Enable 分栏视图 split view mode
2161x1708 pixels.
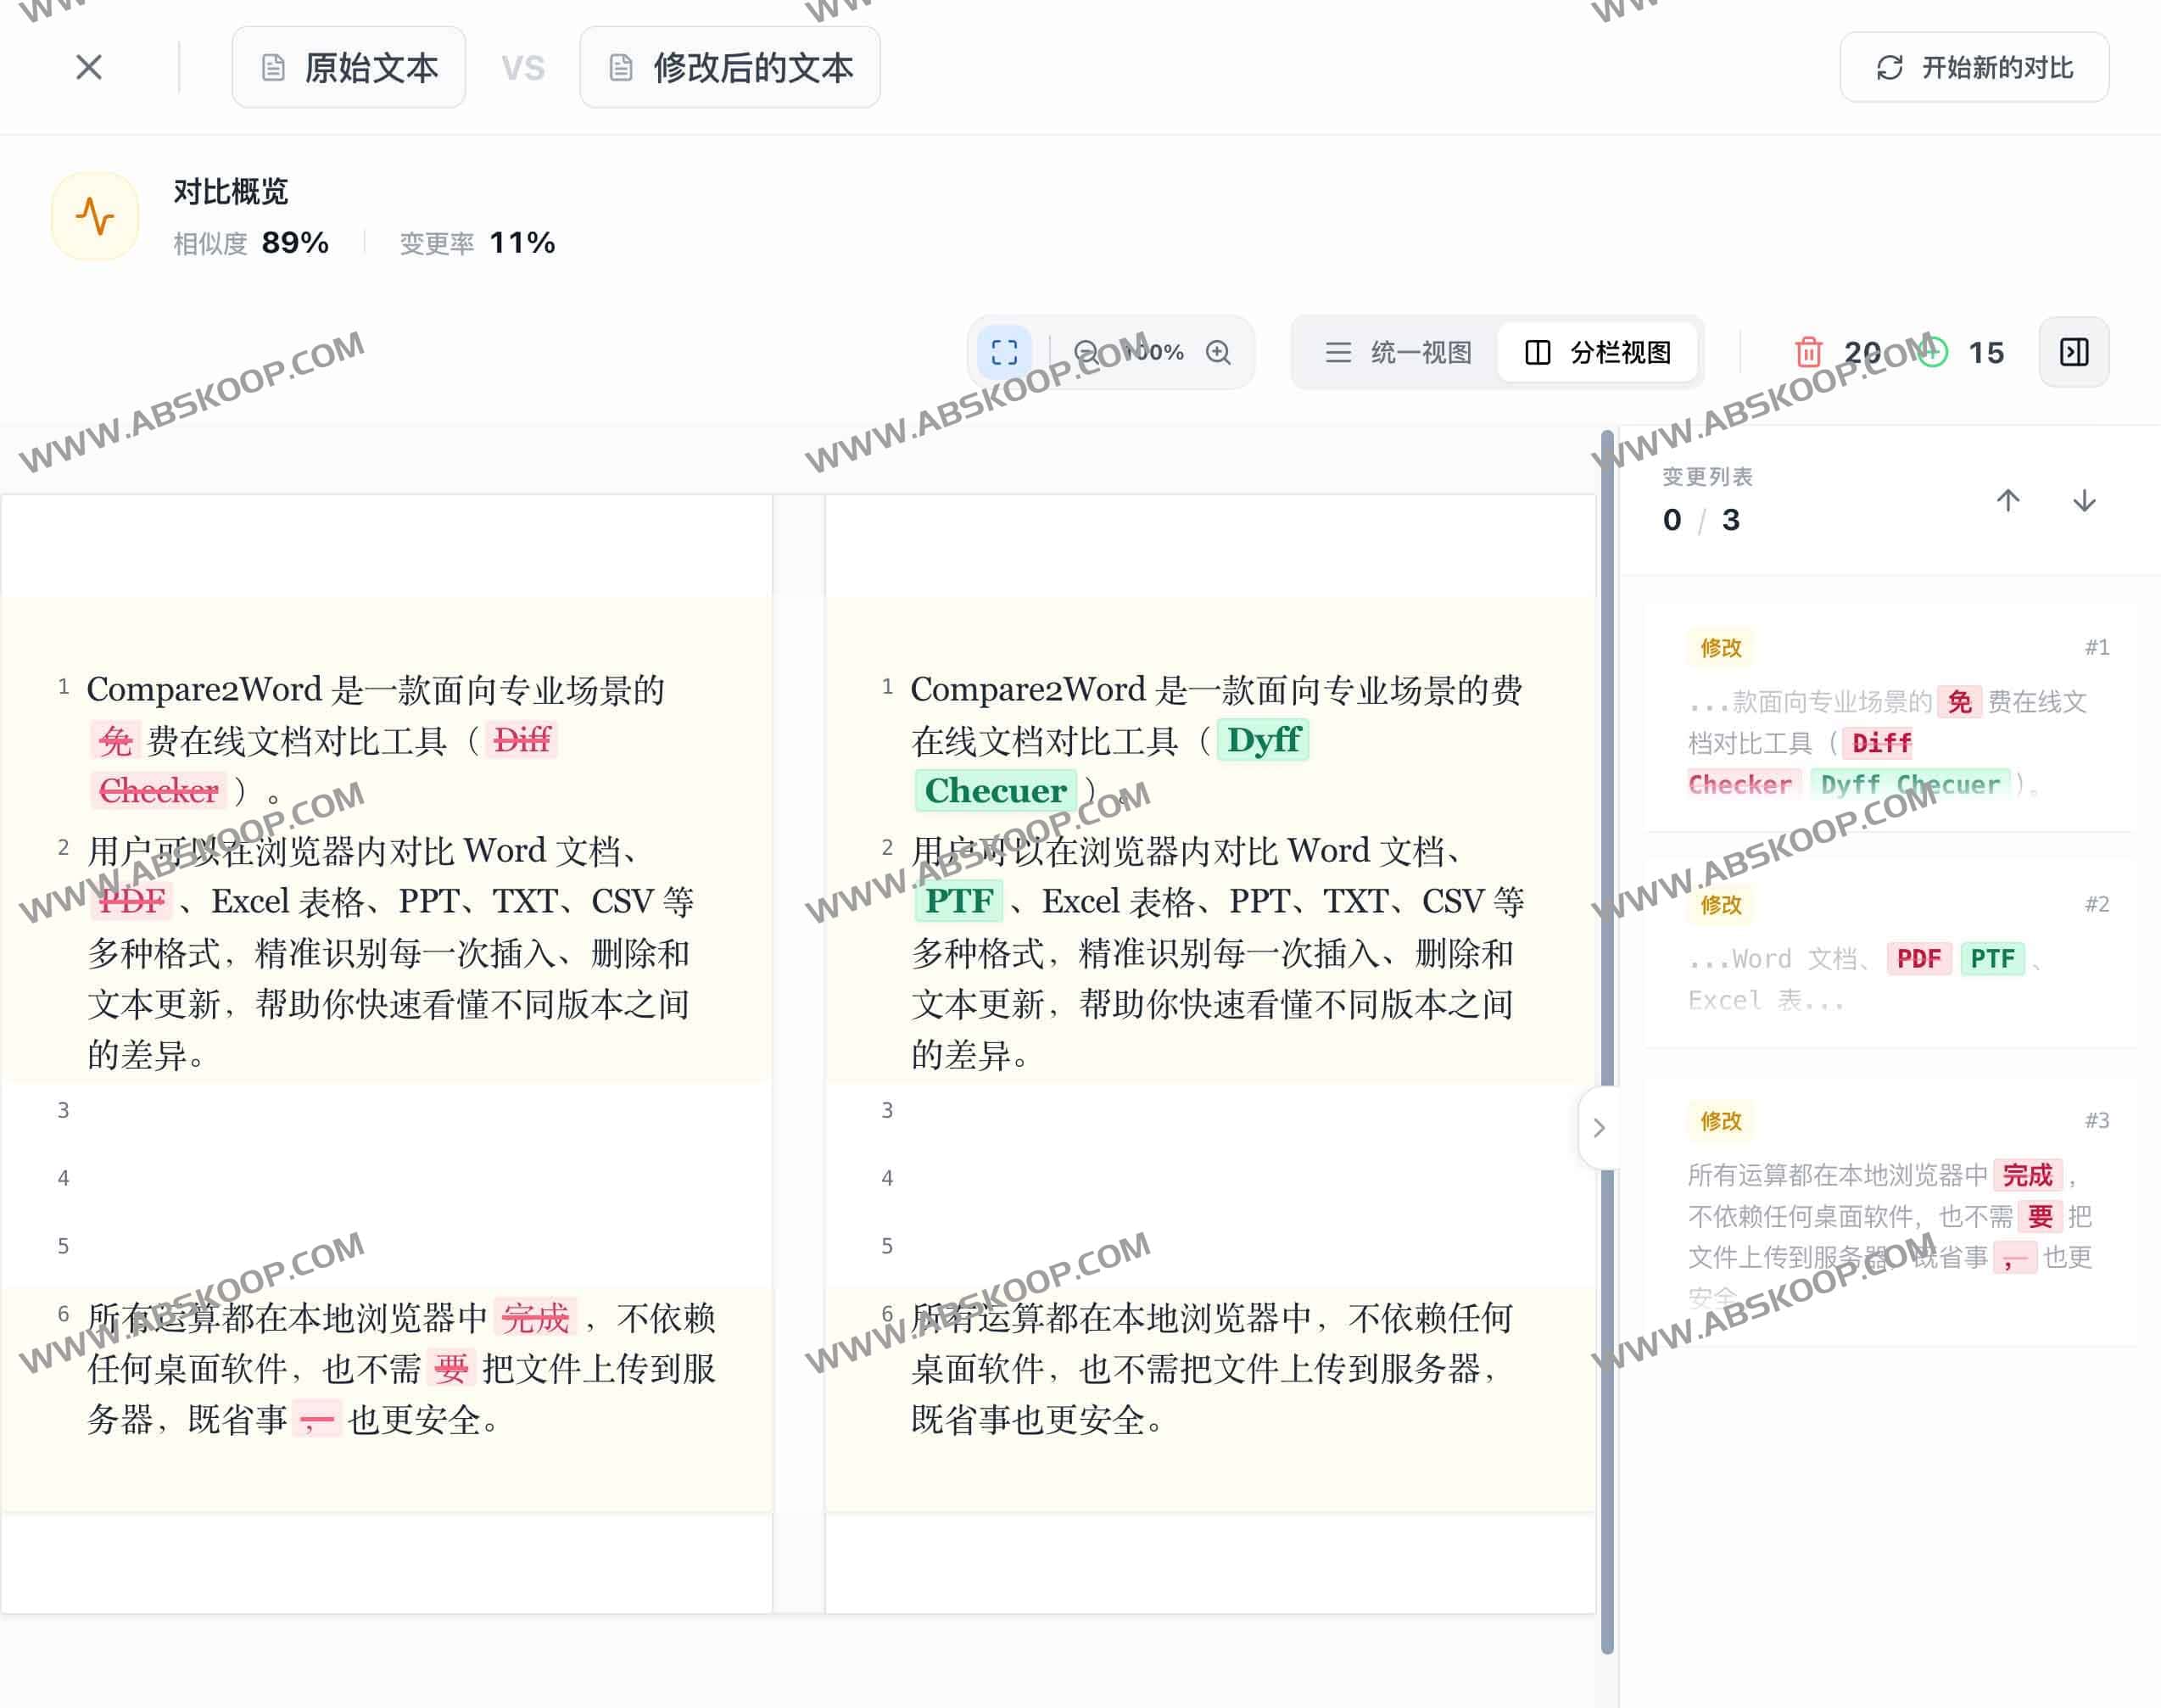click(x=1596, y=352)
